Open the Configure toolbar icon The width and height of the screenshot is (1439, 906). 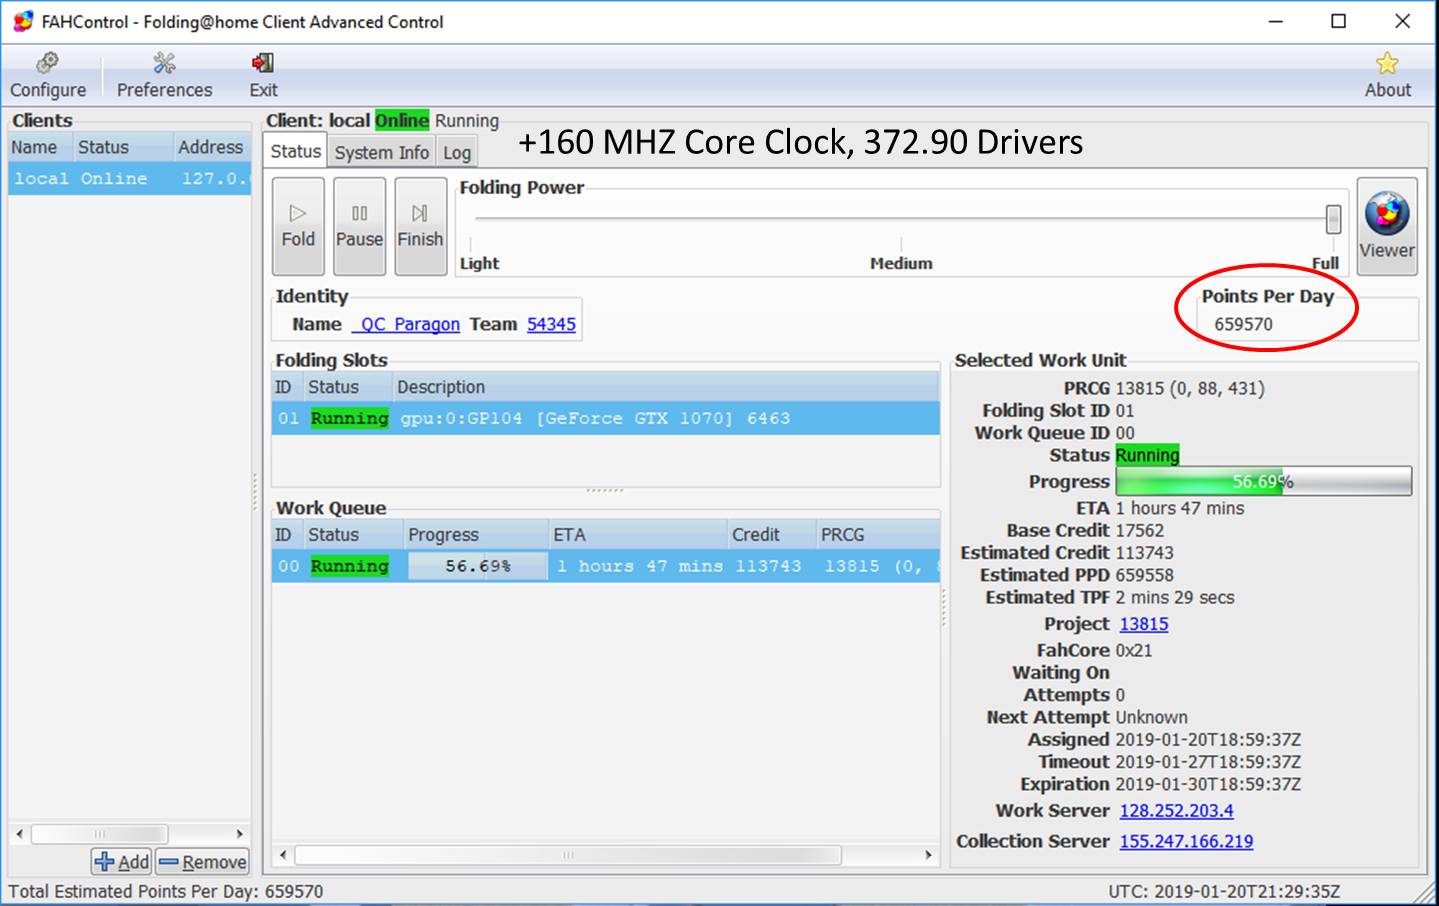[47, 75]
